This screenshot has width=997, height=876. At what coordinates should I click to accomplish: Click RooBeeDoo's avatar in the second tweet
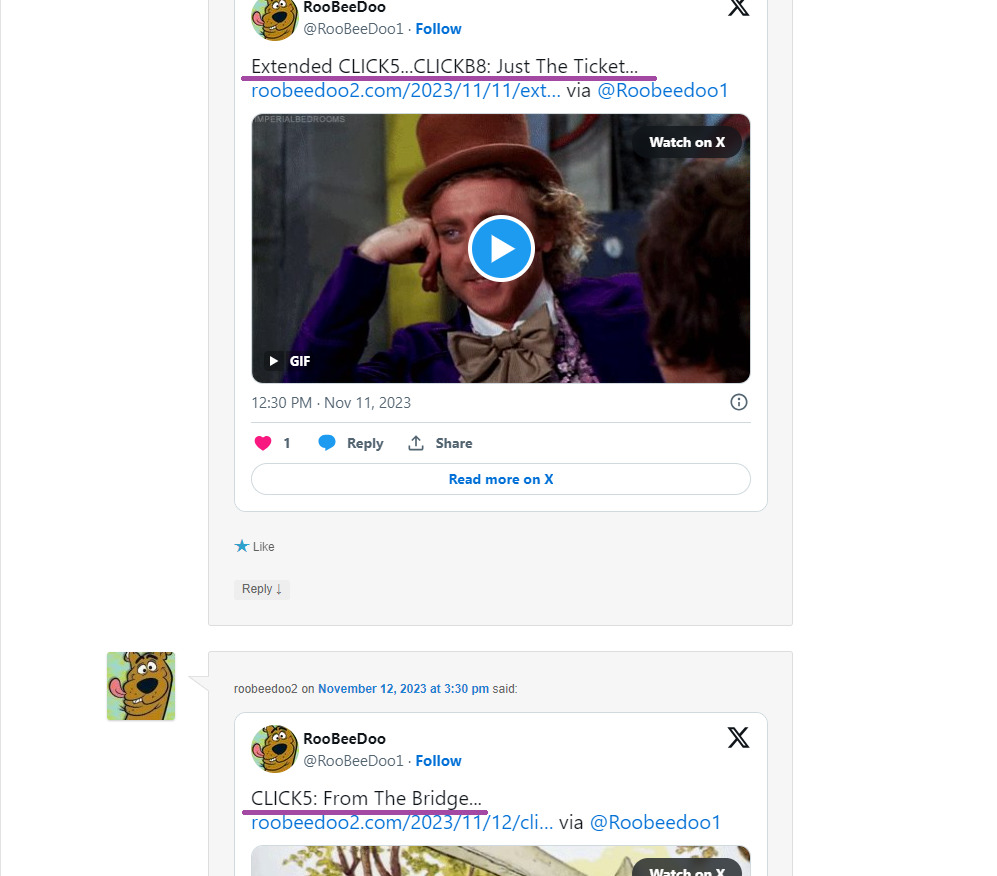[274, 749]
